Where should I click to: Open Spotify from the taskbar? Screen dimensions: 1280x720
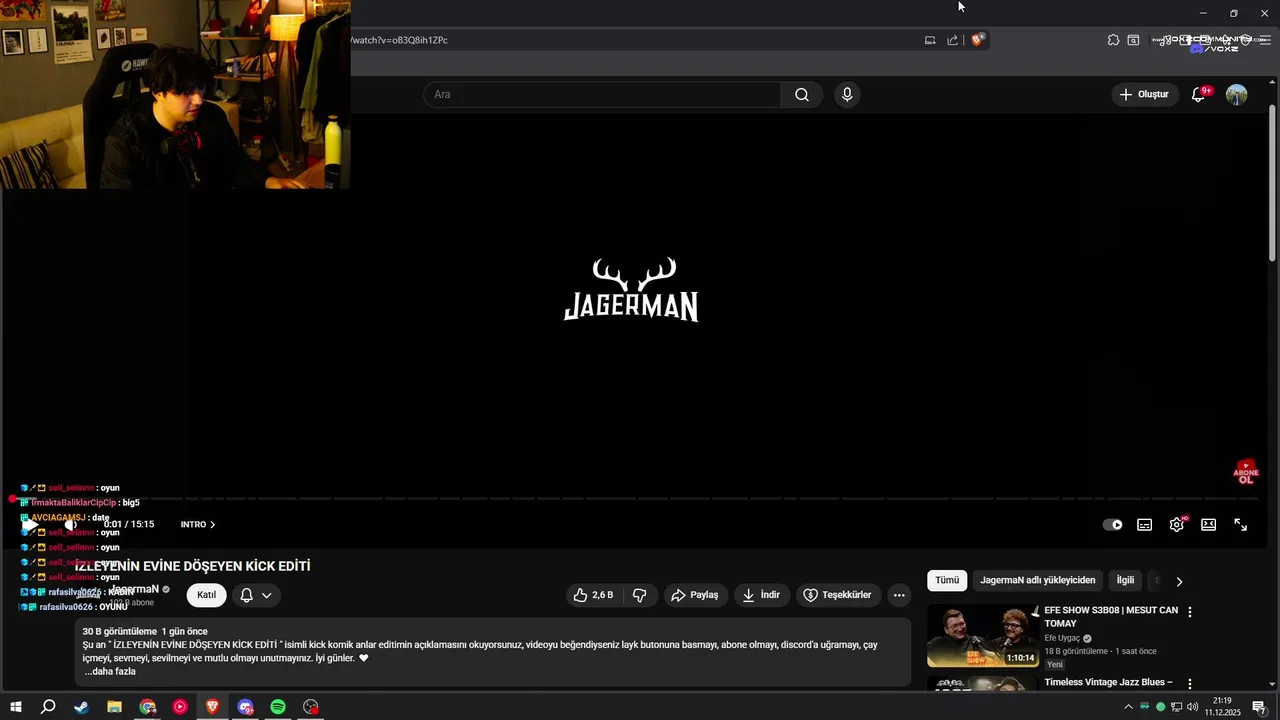coord(278,707)
